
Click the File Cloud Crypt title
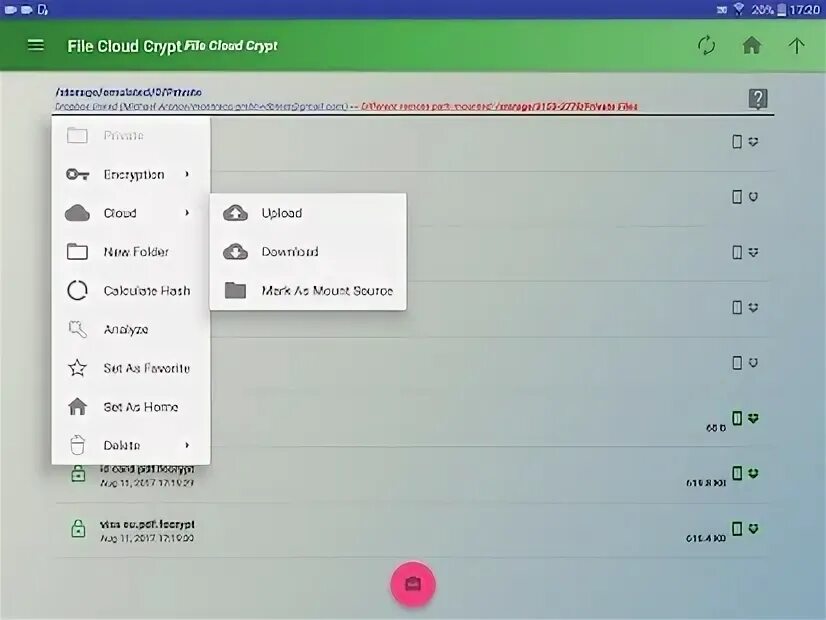124,46
